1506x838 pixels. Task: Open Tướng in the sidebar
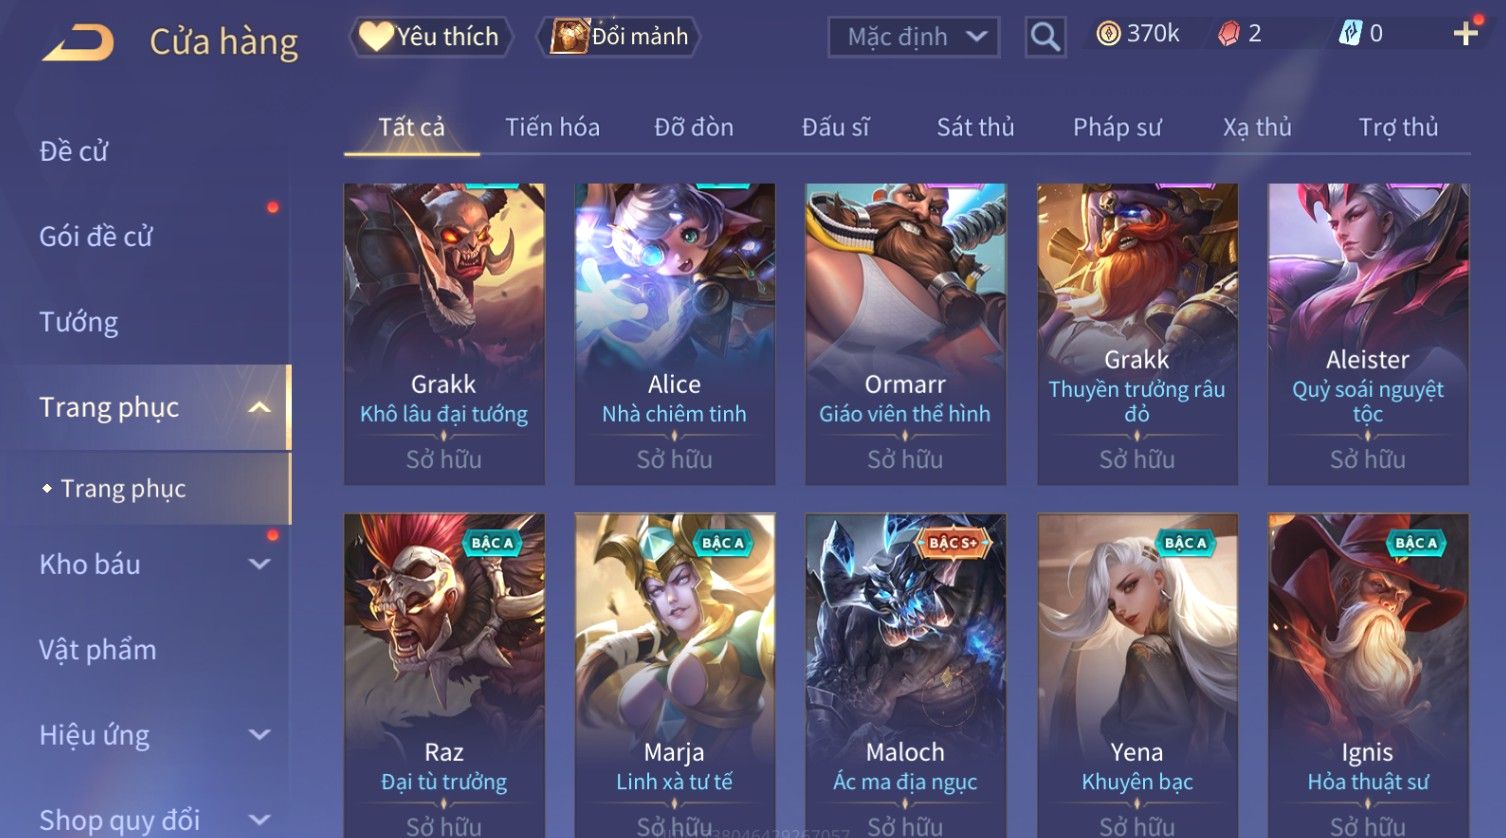tap(79, 322)
